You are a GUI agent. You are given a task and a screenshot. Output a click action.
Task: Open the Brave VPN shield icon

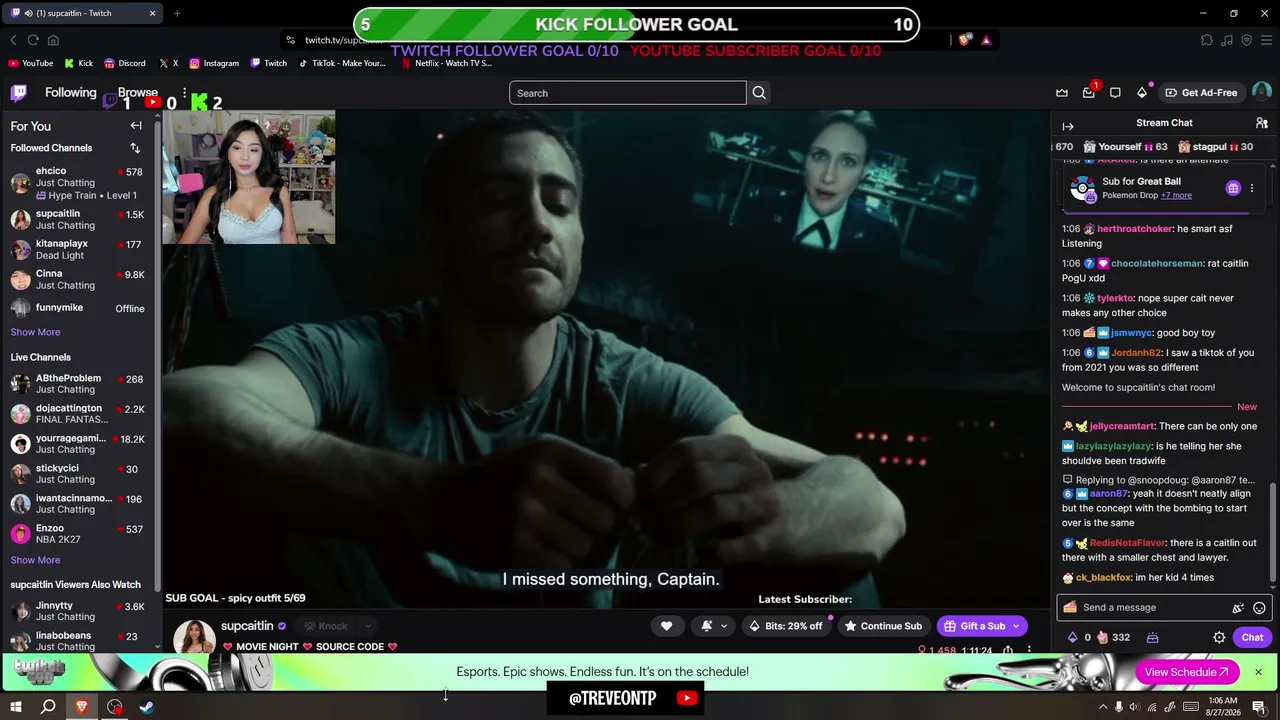pyautogui.click(x=1246, y=40)
